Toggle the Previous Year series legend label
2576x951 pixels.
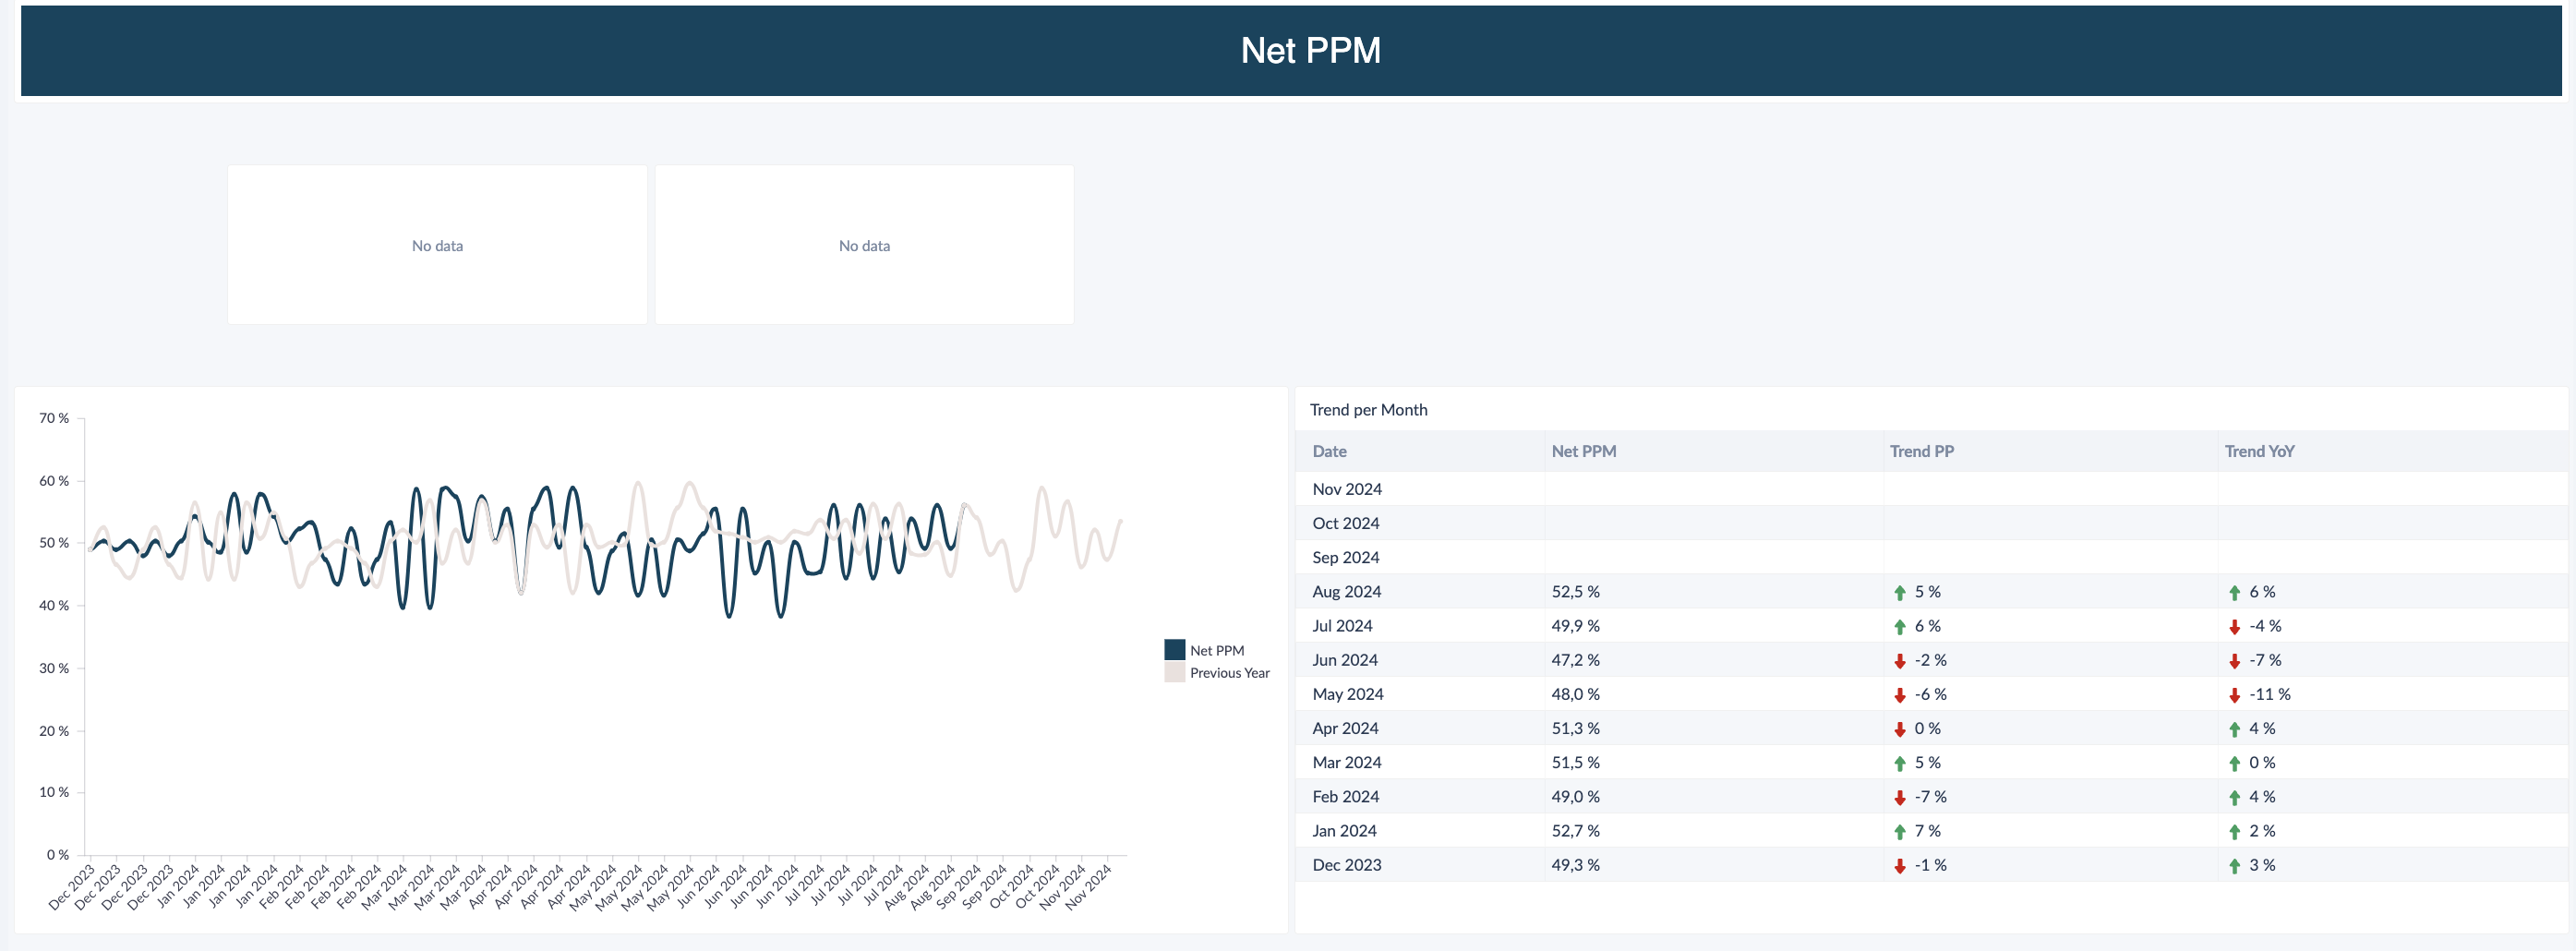[x=1229, y=673]
